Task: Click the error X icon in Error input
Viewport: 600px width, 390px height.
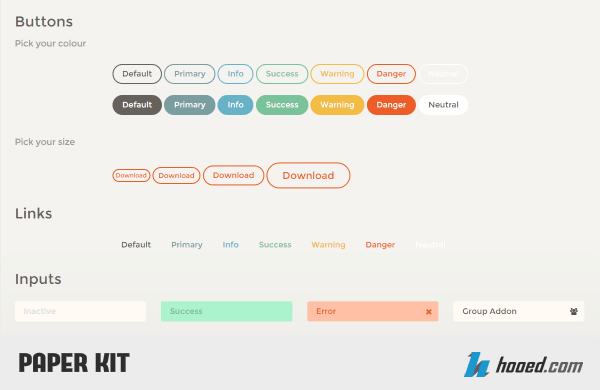Action: click(x=429, y=312)
